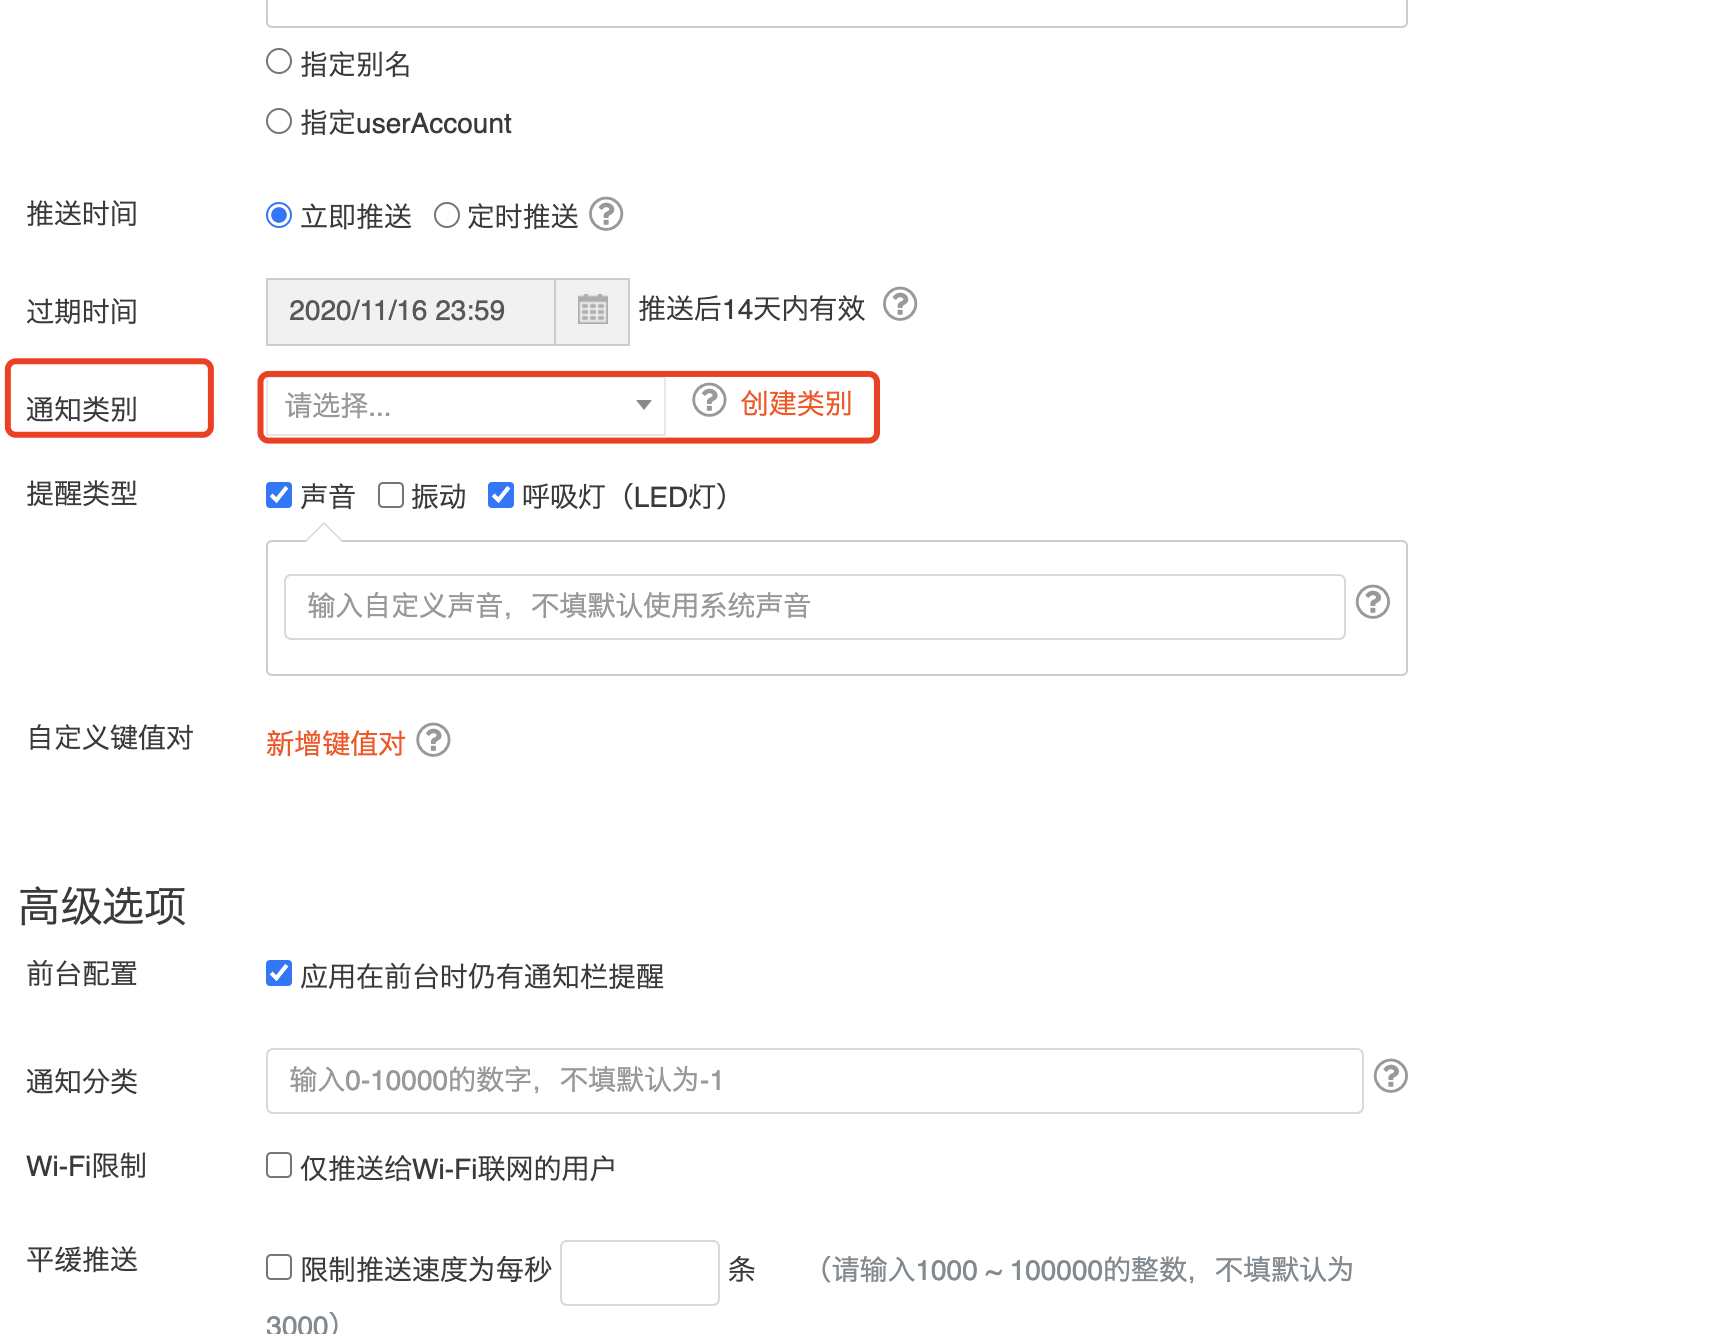
Task: Open the 请选择 category dropdown
Action: (x=463, y=406)
